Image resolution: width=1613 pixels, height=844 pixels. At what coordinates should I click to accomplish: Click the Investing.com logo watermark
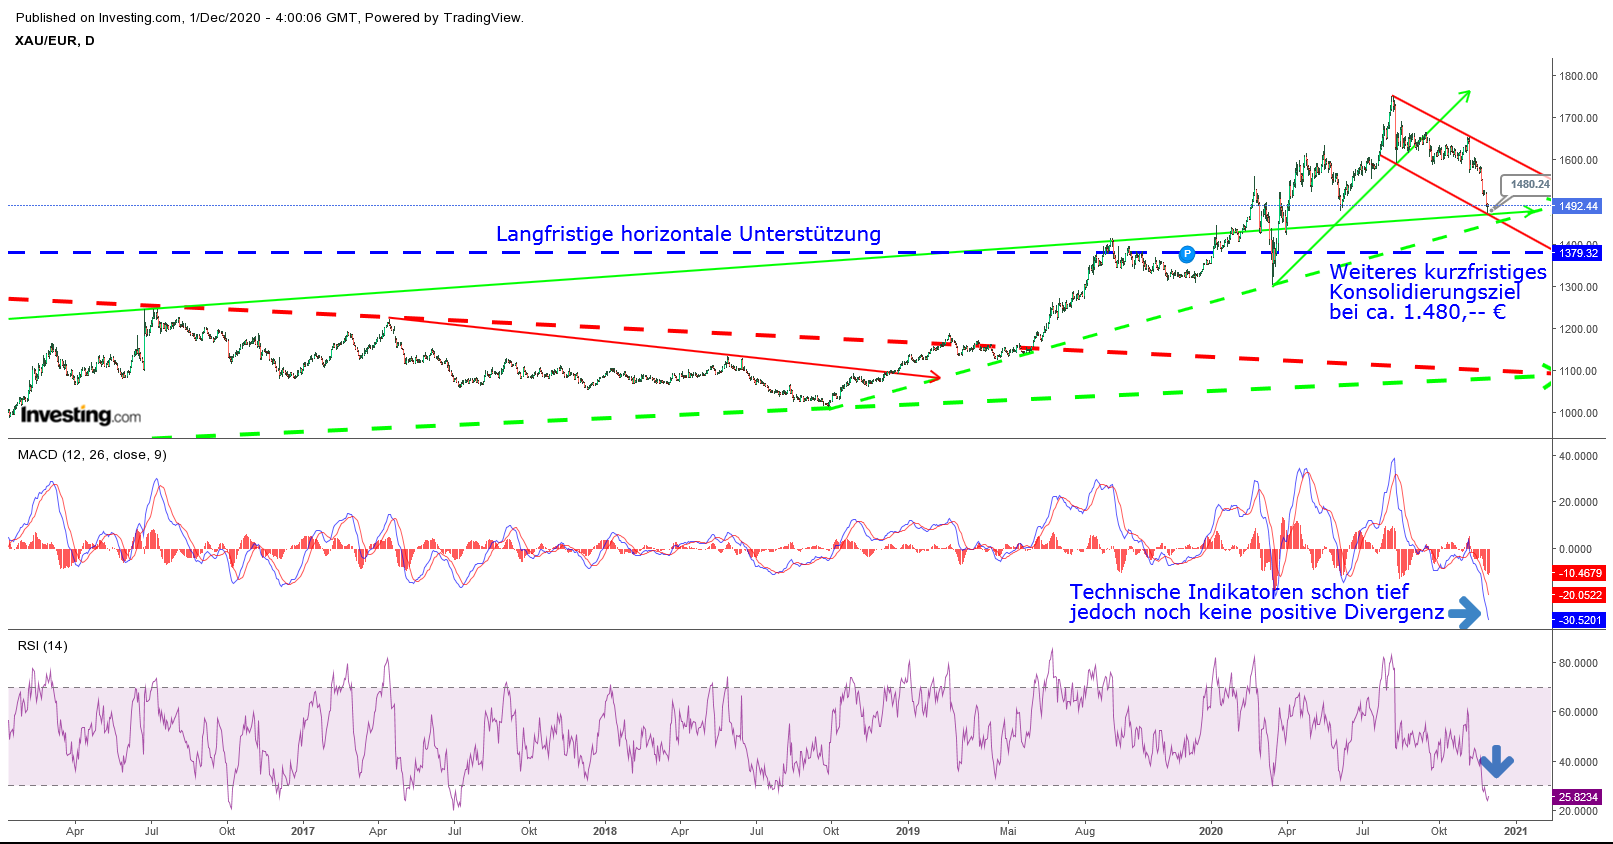81,415
